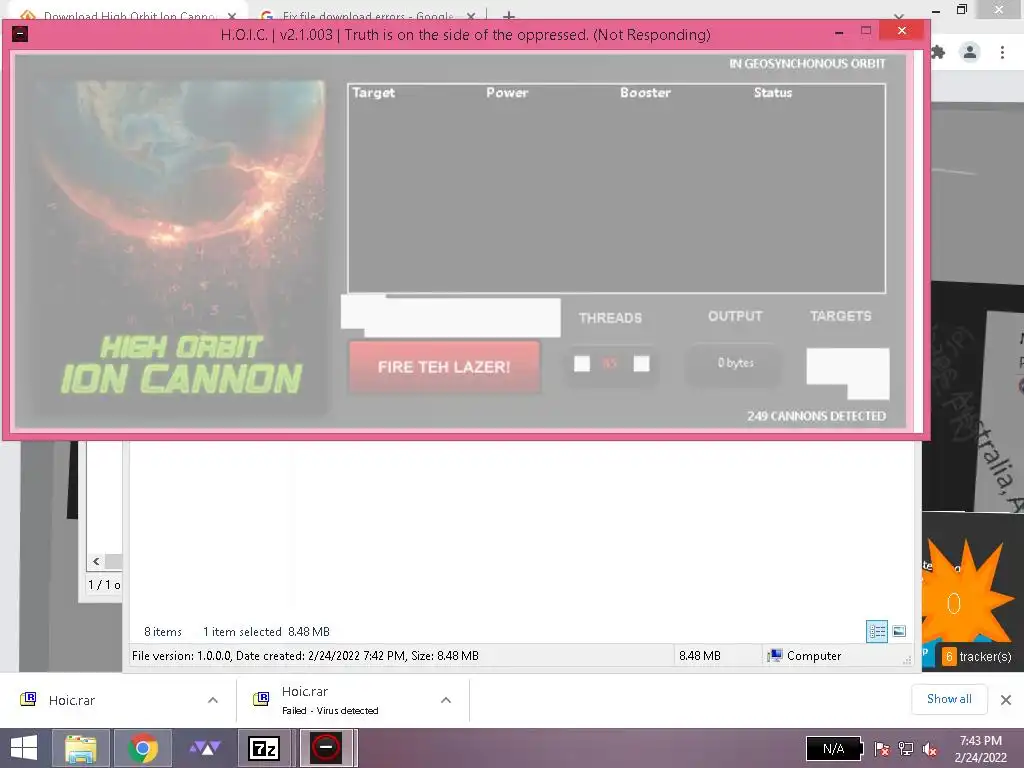Close the Download High Orbit Ion Cannon tab
Viewport: 1024px width, 768px height.
[x=232, y=16]
